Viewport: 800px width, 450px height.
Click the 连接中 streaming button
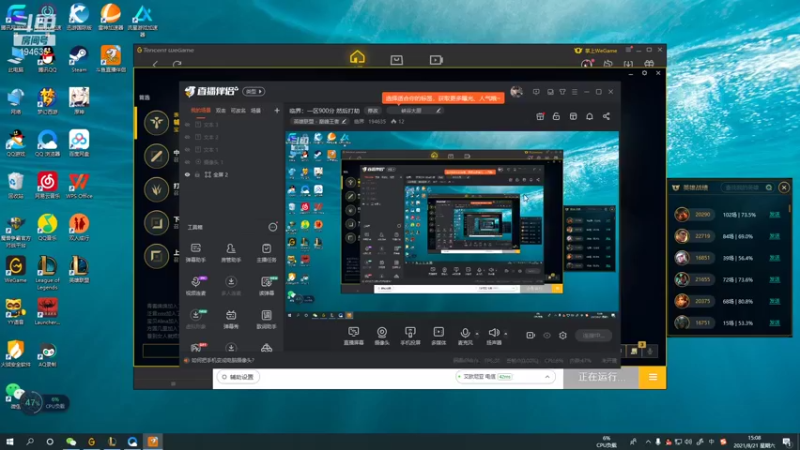[x=593, y=335]
